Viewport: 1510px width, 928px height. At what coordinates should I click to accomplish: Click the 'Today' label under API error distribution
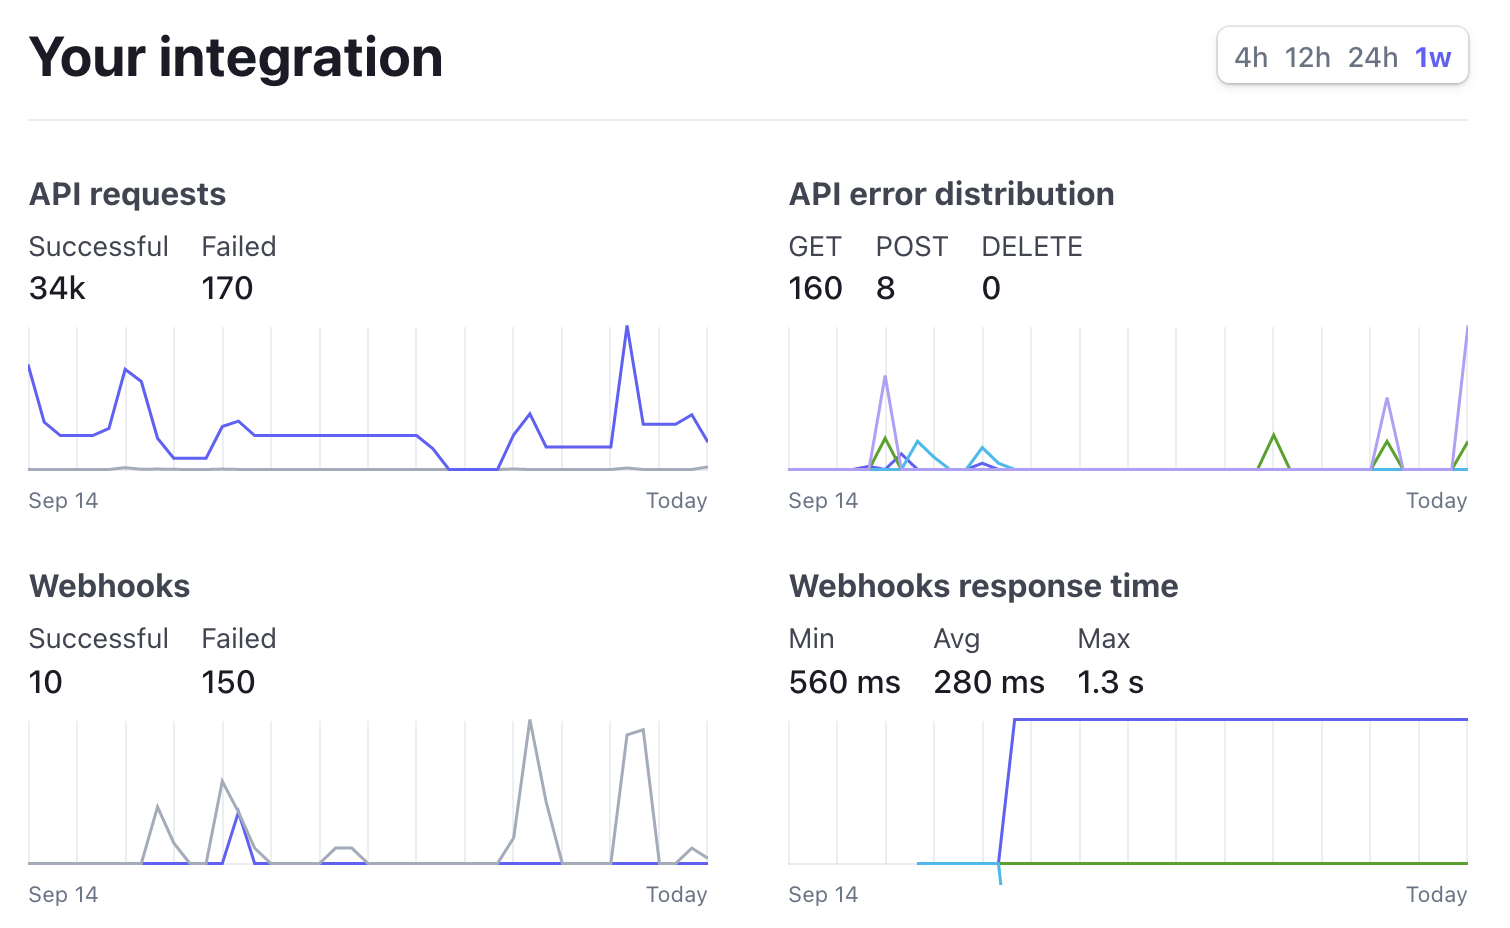(x=1436, y=501)
